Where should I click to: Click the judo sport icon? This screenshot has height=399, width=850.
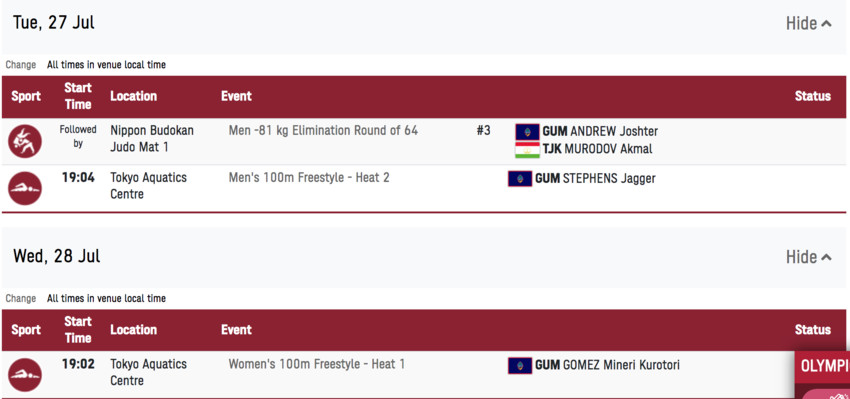(x=25, y=141)
